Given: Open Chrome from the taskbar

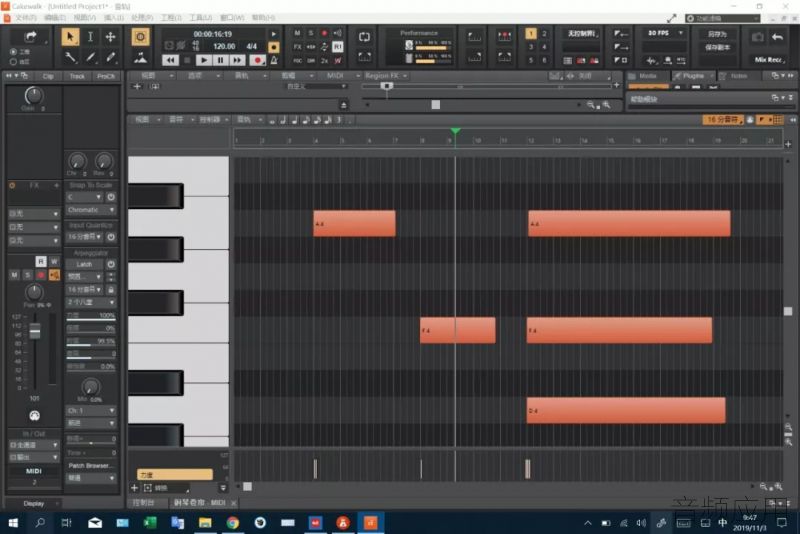Looking at the screenshot, I should point(233,522).
